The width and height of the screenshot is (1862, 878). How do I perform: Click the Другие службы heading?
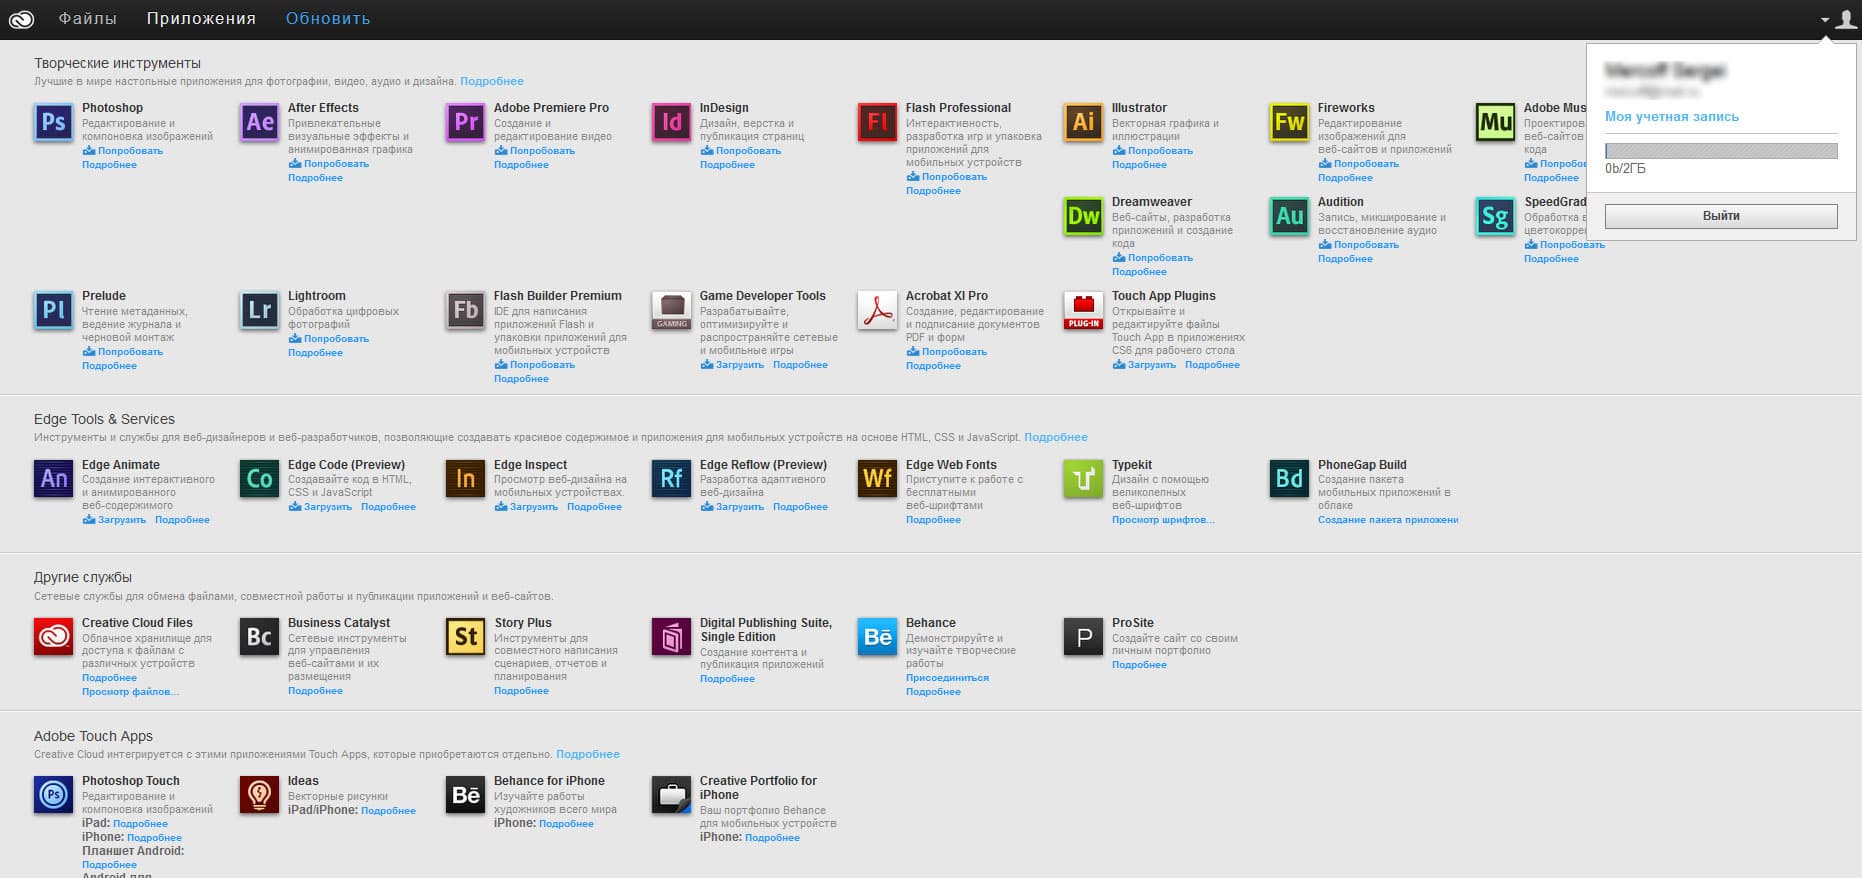83,578
